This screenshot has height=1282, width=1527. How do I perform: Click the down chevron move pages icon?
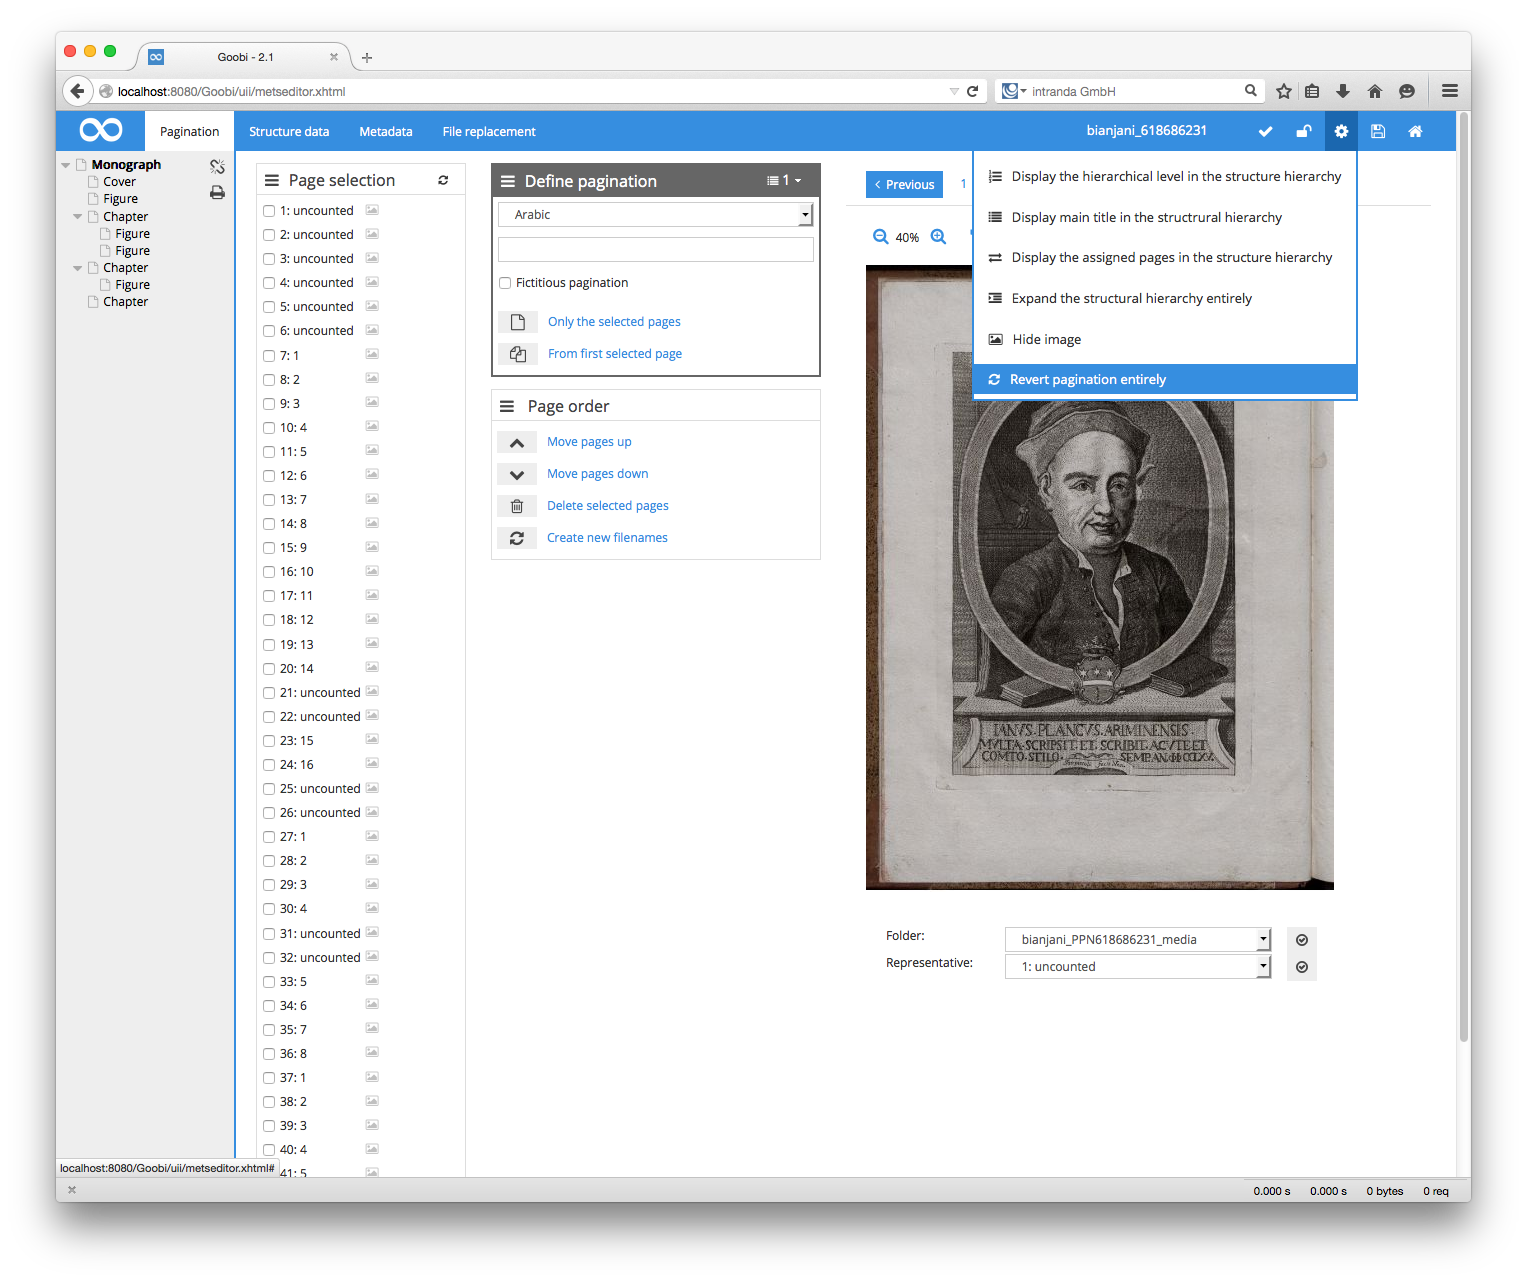click(517, 474)
